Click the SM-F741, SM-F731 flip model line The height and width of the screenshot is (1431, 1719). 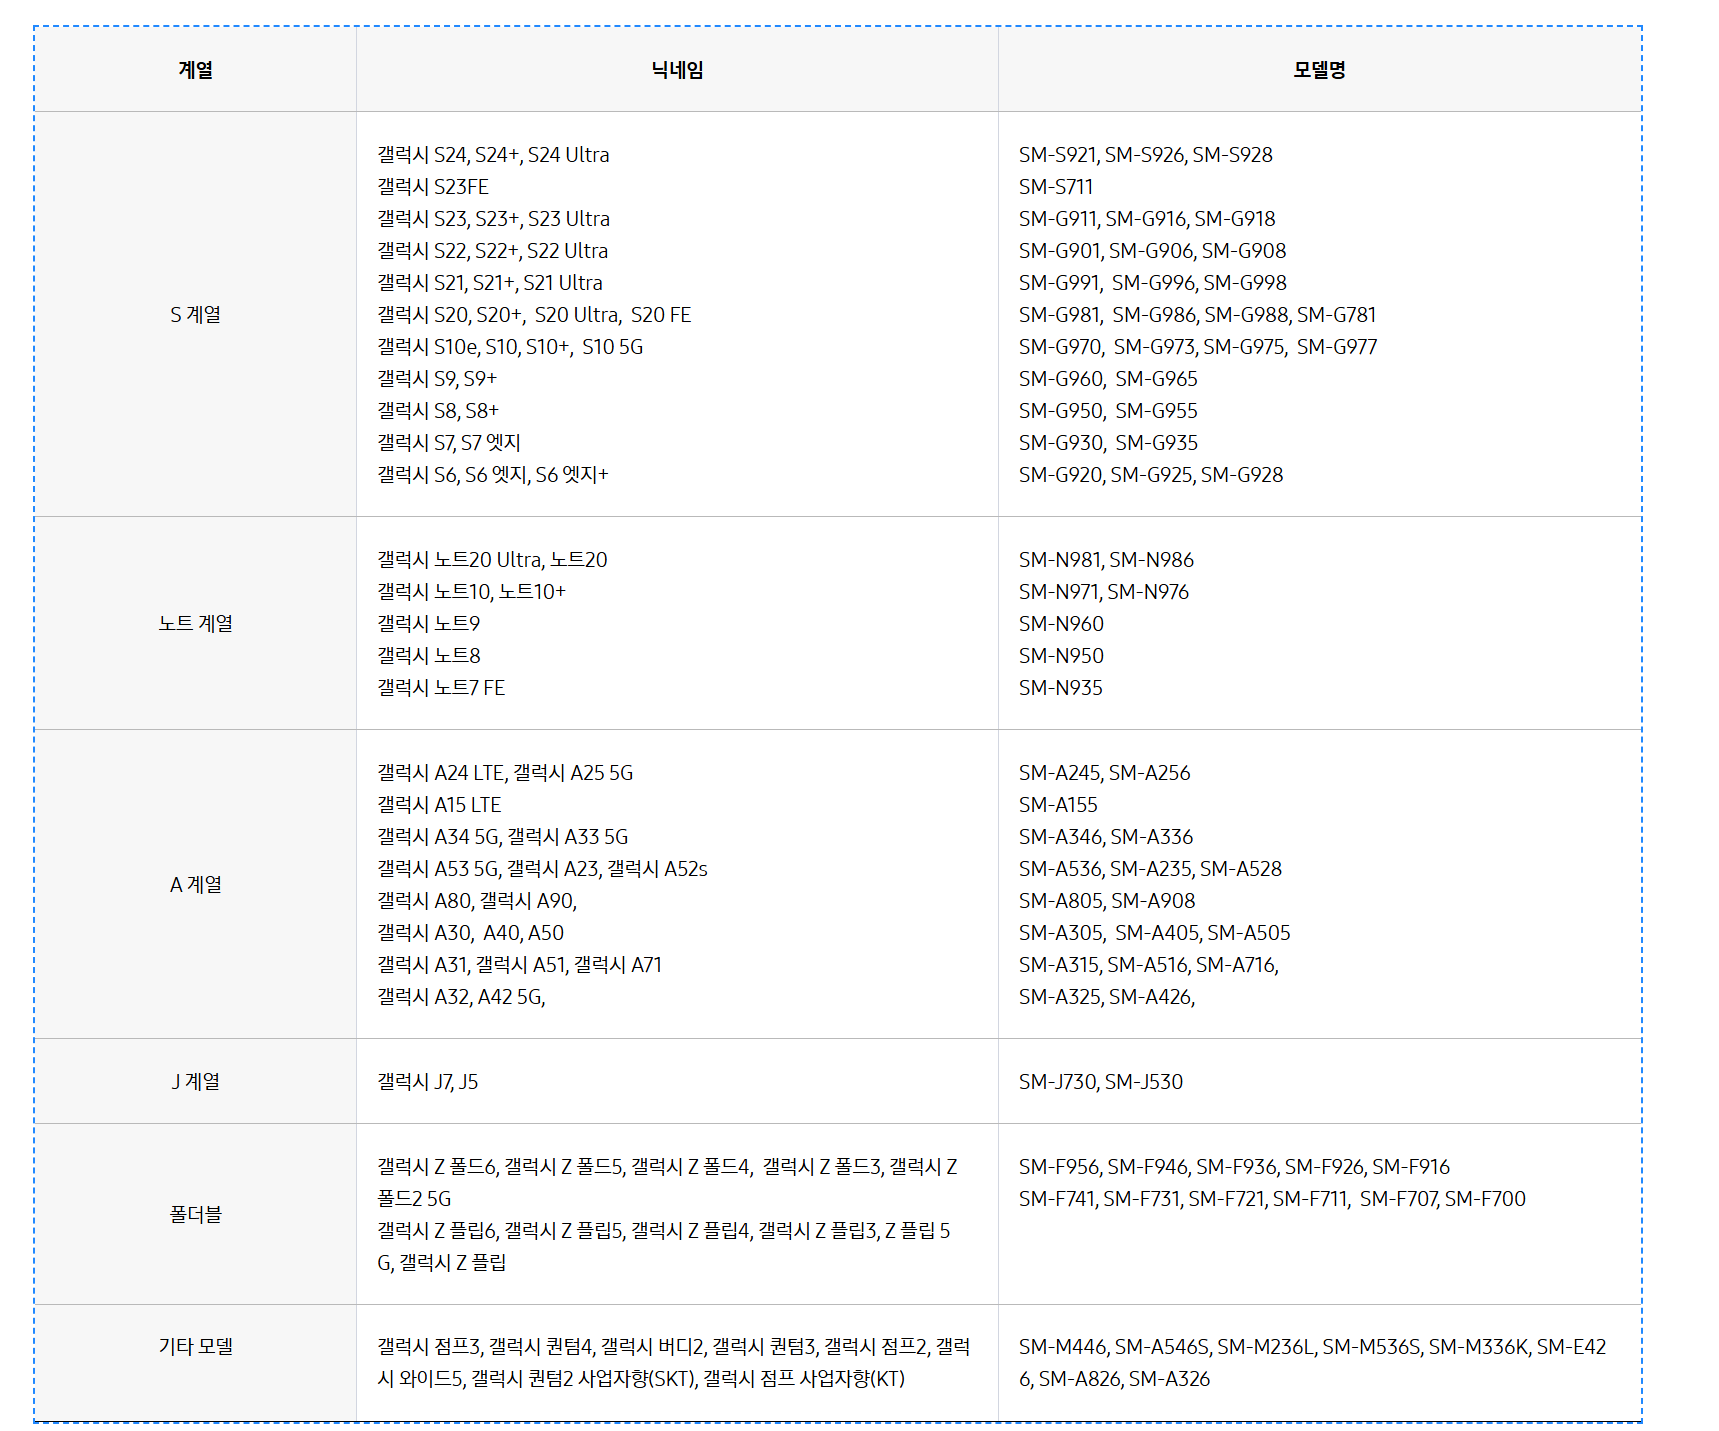1272,1199
